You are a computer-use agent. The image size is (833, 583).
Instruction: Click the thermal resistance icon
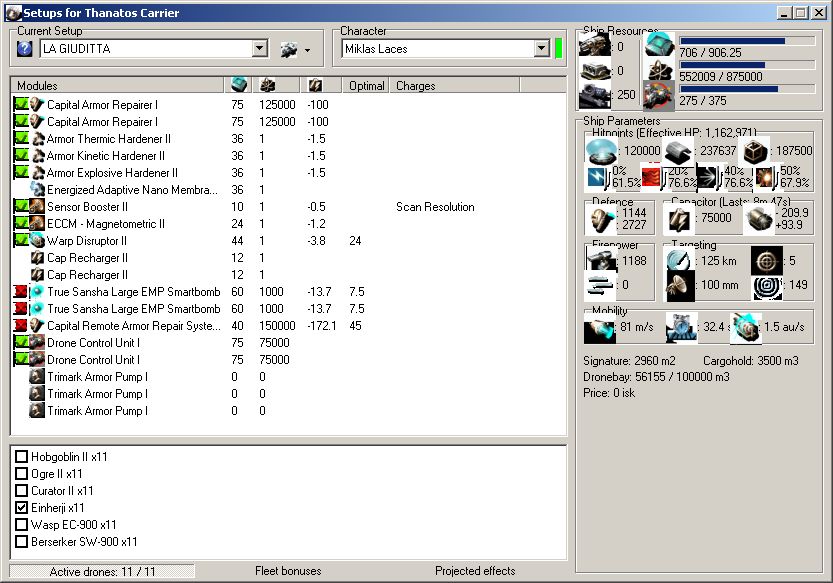coord(651,178)
